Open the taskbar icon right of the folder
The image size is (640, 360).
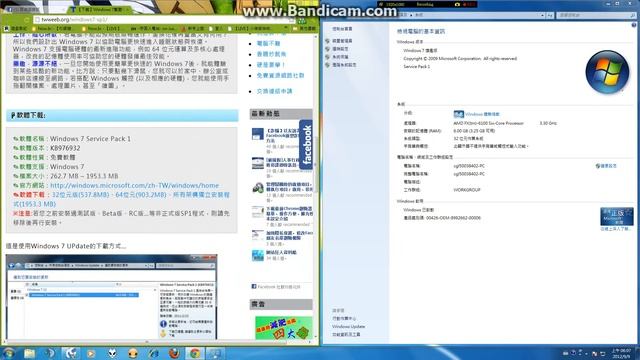(50, 353)
